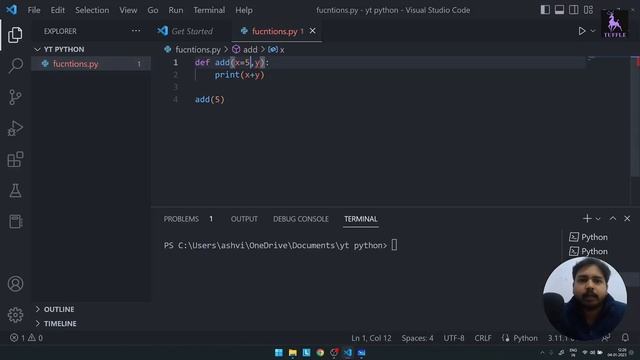640x360 pixels.
Task: Select first Python terminal in list
Action: click(x=589, y=237)
